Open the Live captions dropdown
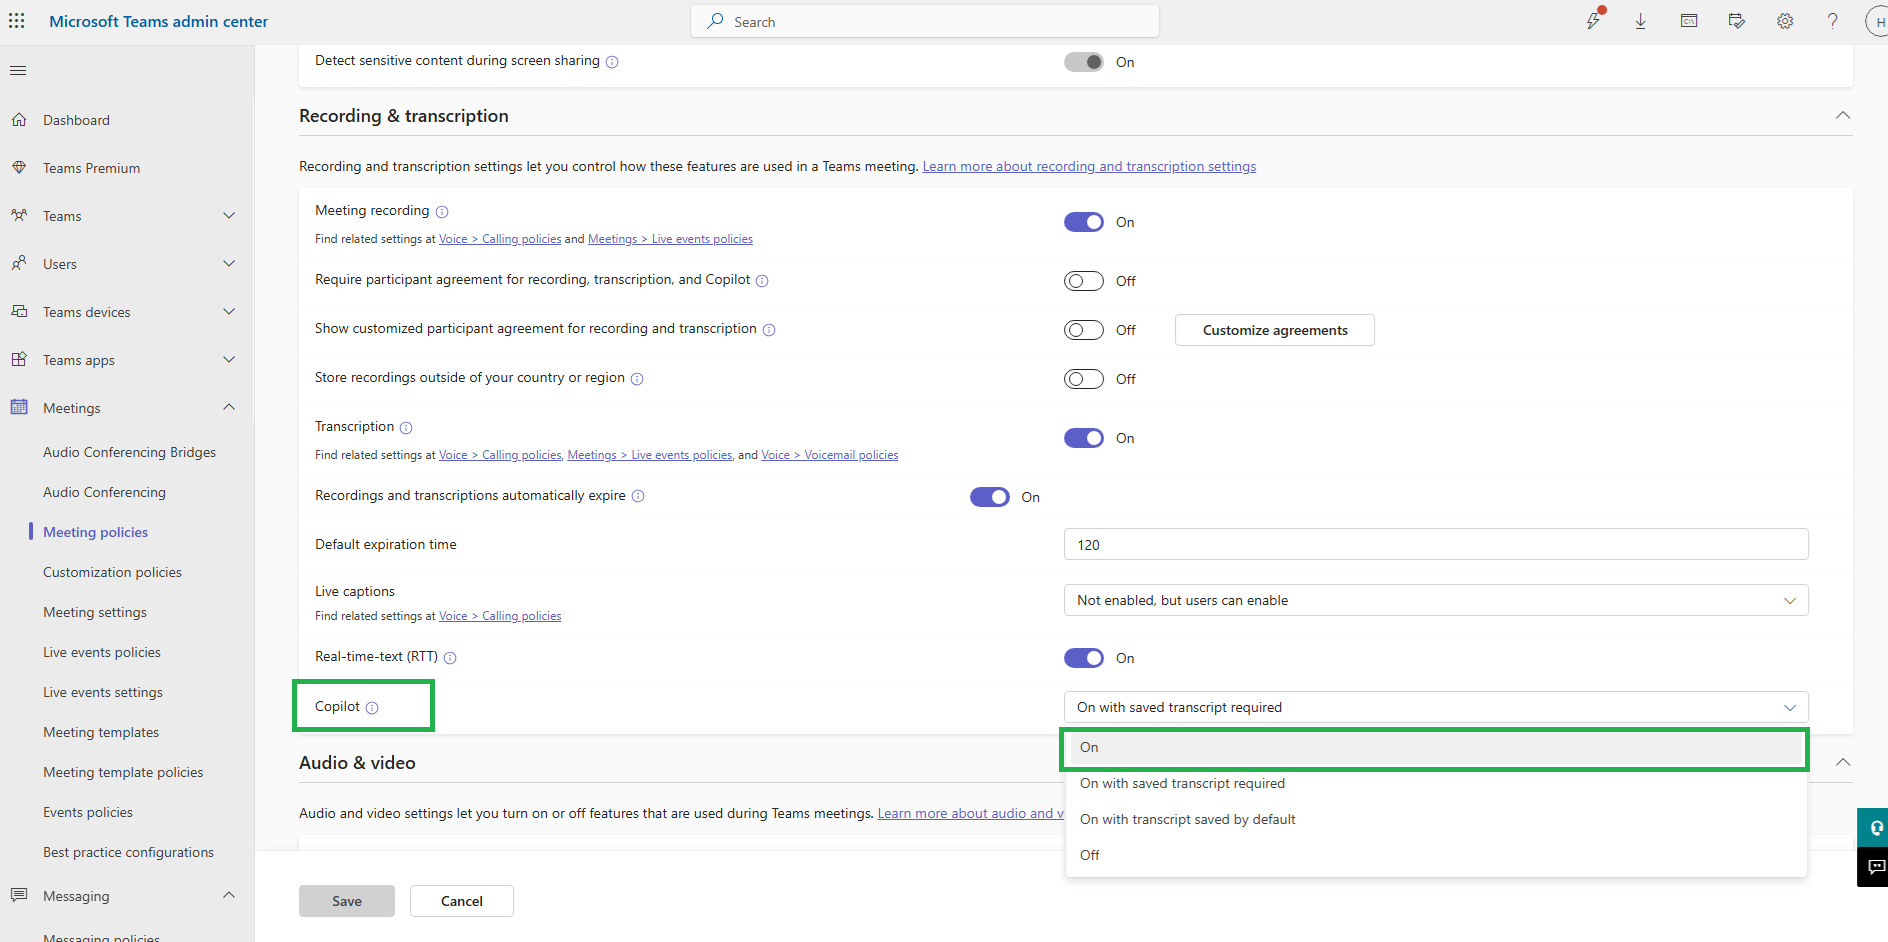 [1436, 600]
